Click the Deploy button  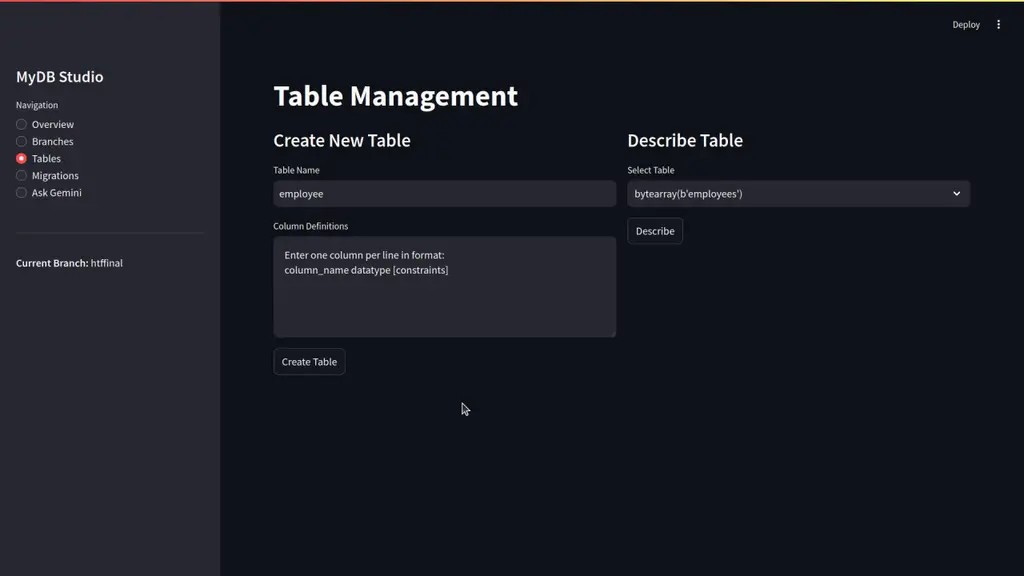coord(965,24)
